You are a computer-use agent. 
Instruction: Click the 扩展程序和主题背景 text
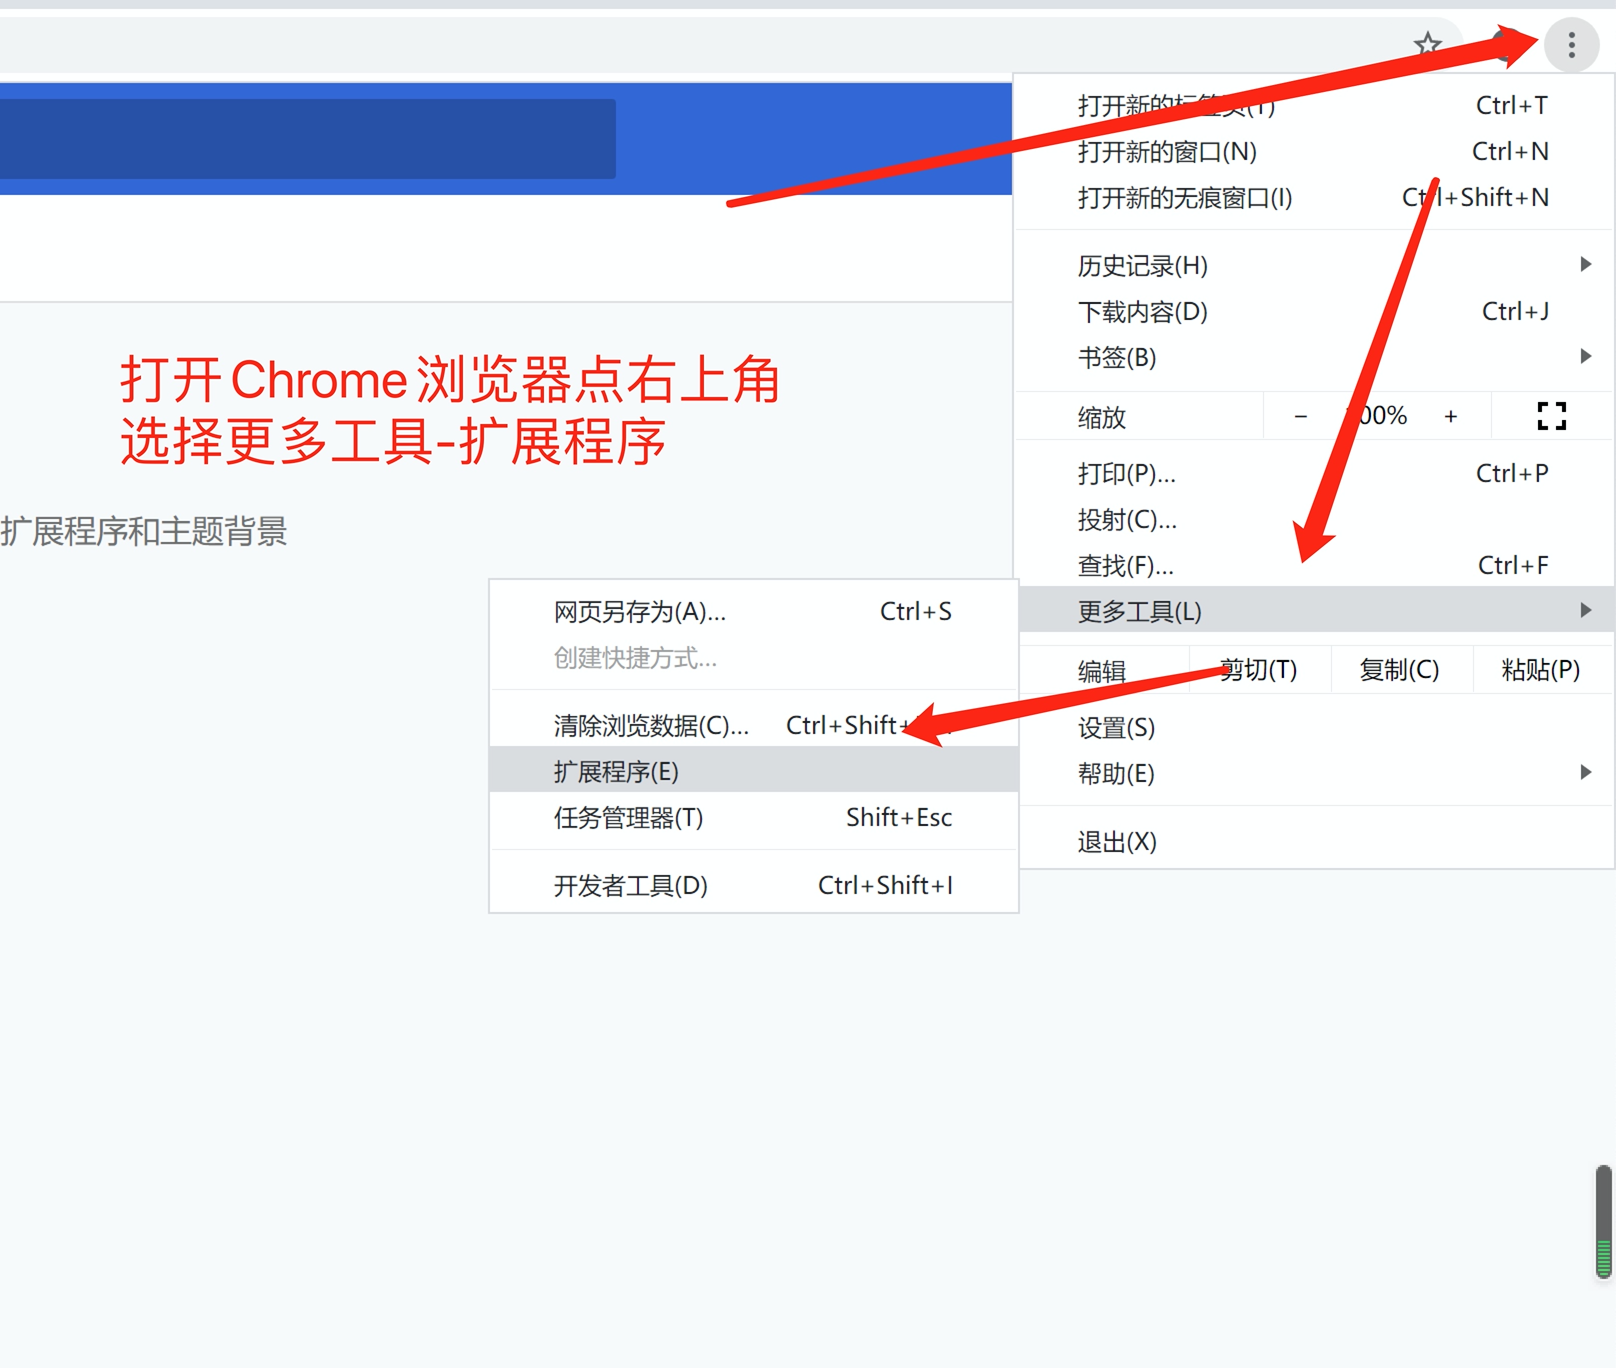144,531
